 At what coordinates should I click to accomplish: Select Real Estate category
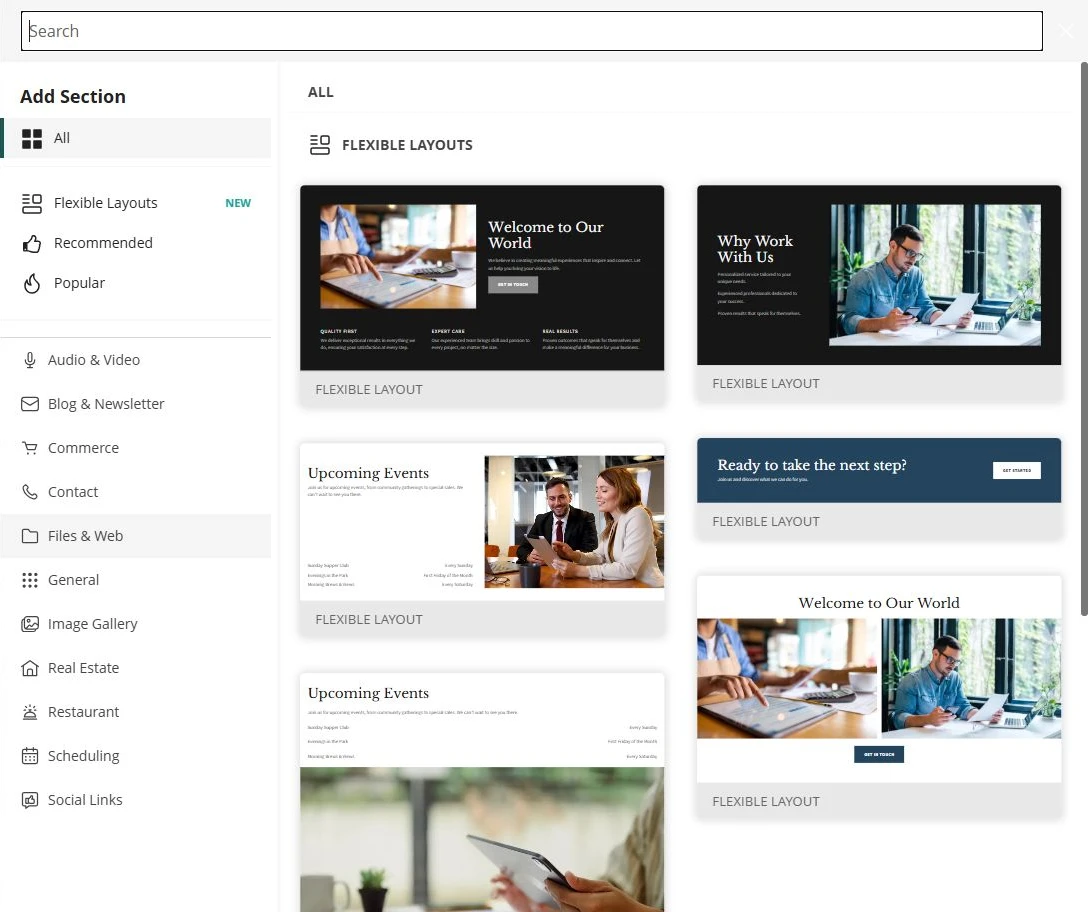pos(137,668)
